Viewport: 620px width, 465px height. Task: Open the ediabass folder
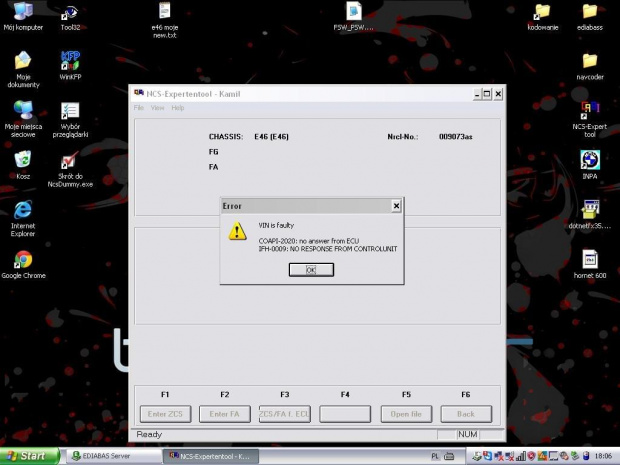click(x=590, y=17)
